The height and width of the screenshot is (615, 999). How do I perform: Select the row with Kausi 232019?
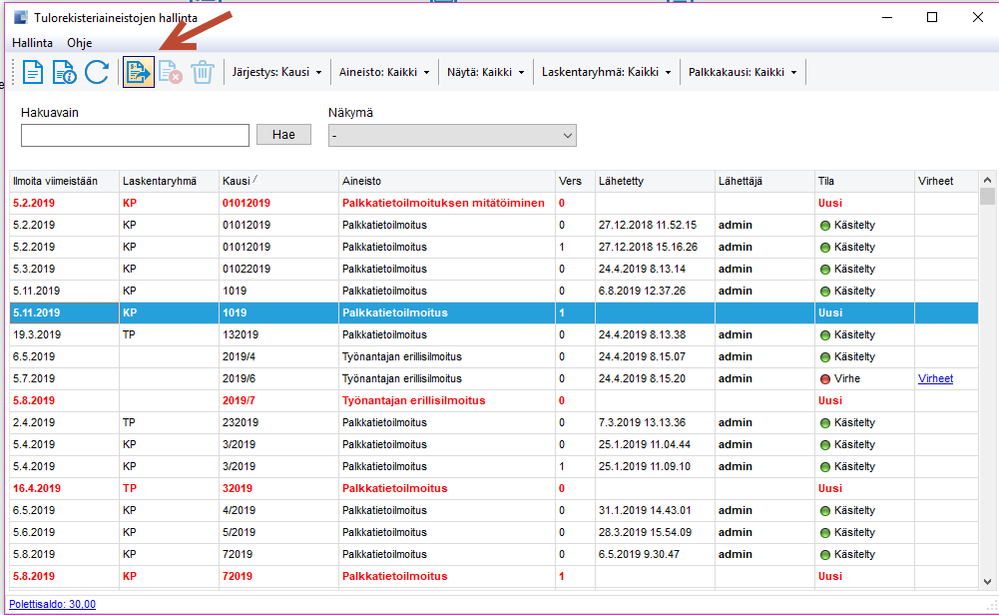[x=494, y=423]
